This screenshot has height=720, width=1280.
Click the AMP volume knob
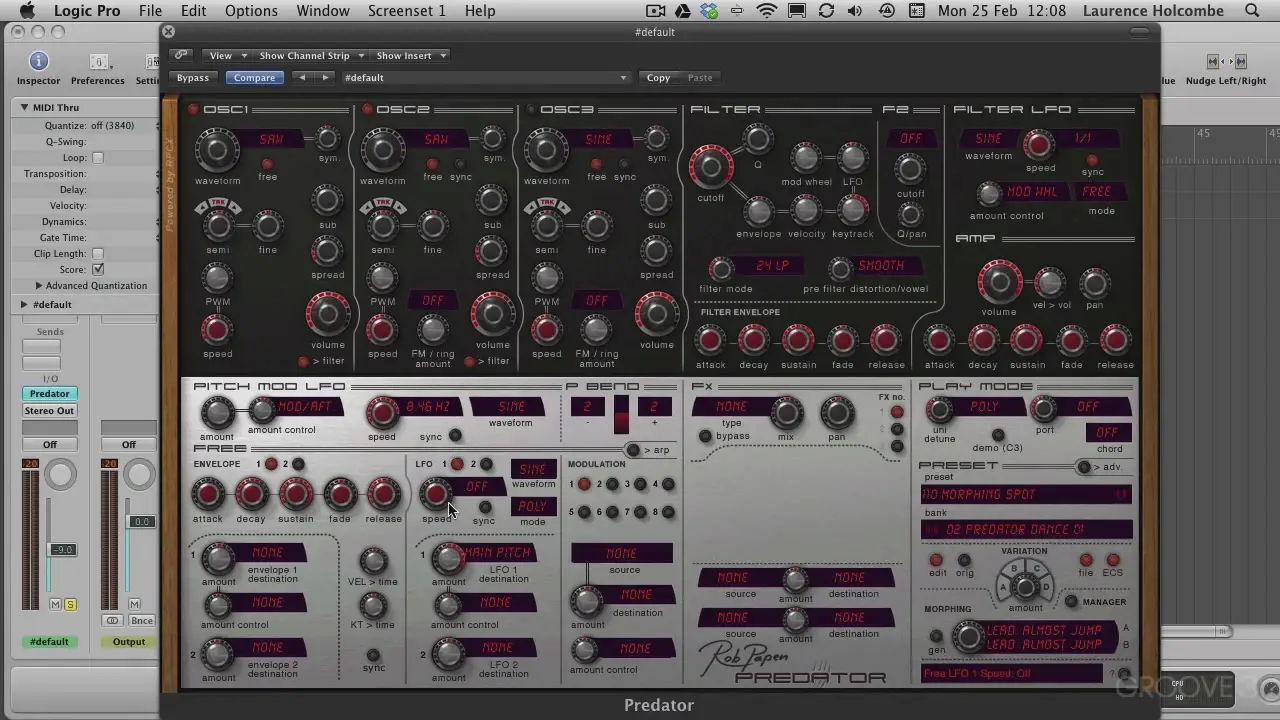[999, 282]
